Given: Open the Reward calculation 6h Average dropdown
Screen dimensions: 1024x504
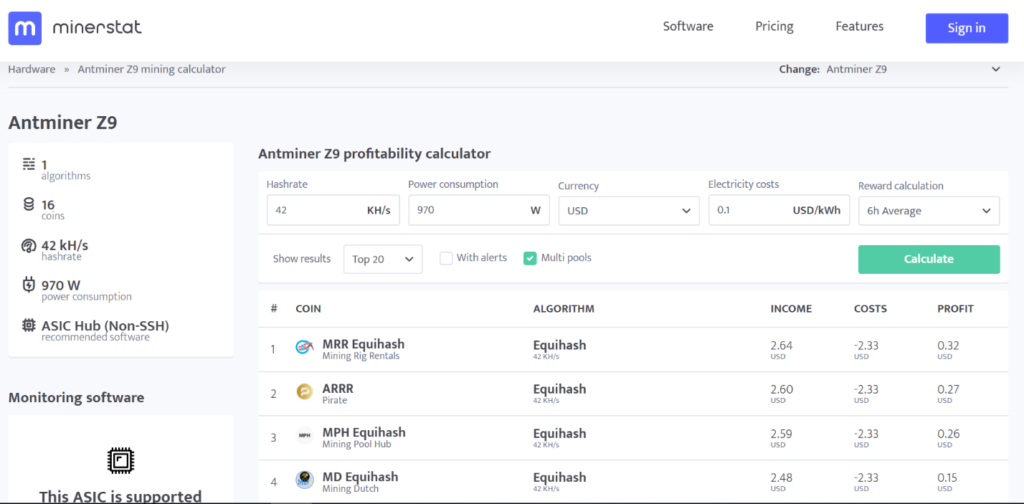Looking at the screenshot, I should (x=929, y=211).
